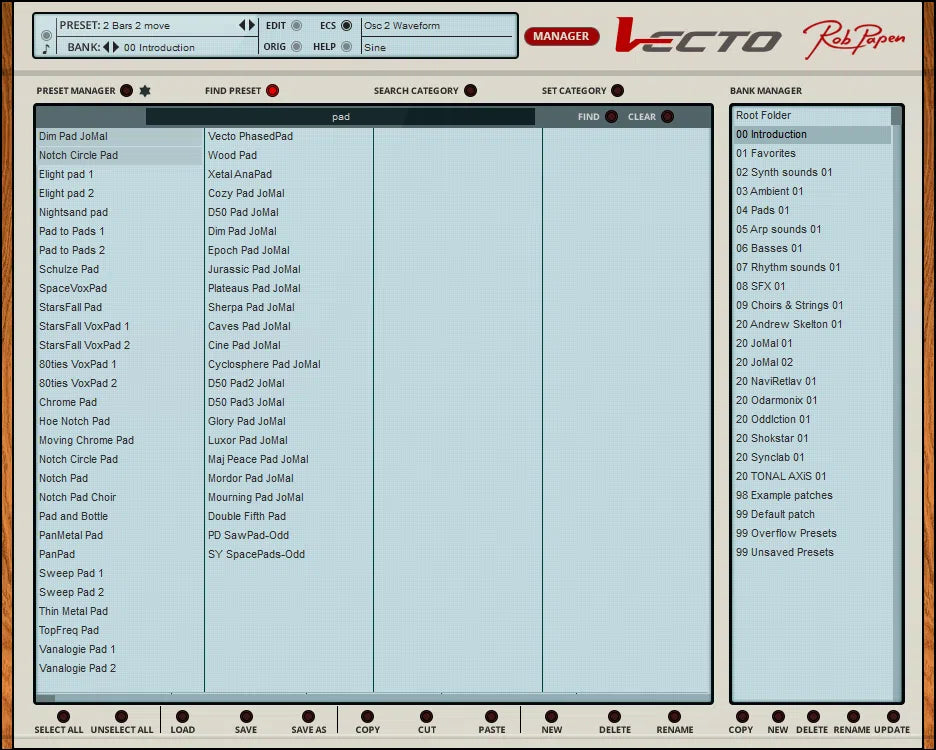Click the search field containing 'pad'
This screenshot has height=750, width=936.
click(341, 116)
